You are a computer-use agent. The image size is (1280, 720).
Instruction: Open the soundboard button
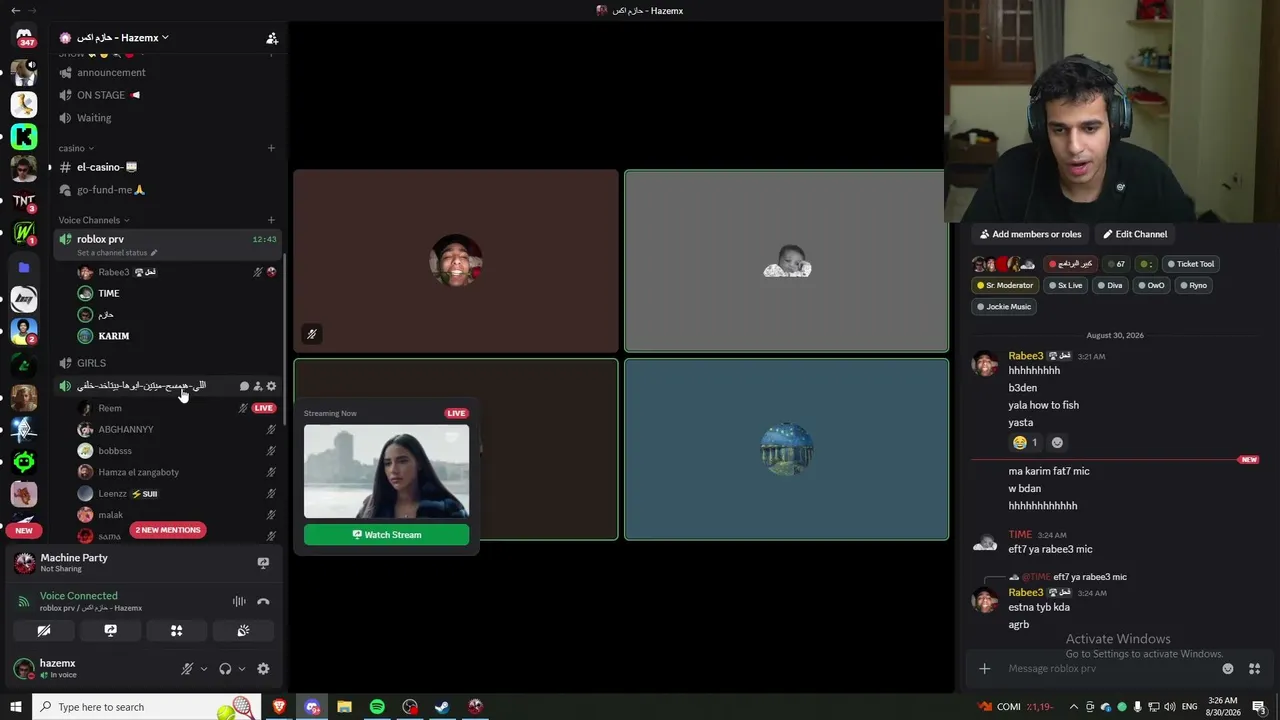243,631
